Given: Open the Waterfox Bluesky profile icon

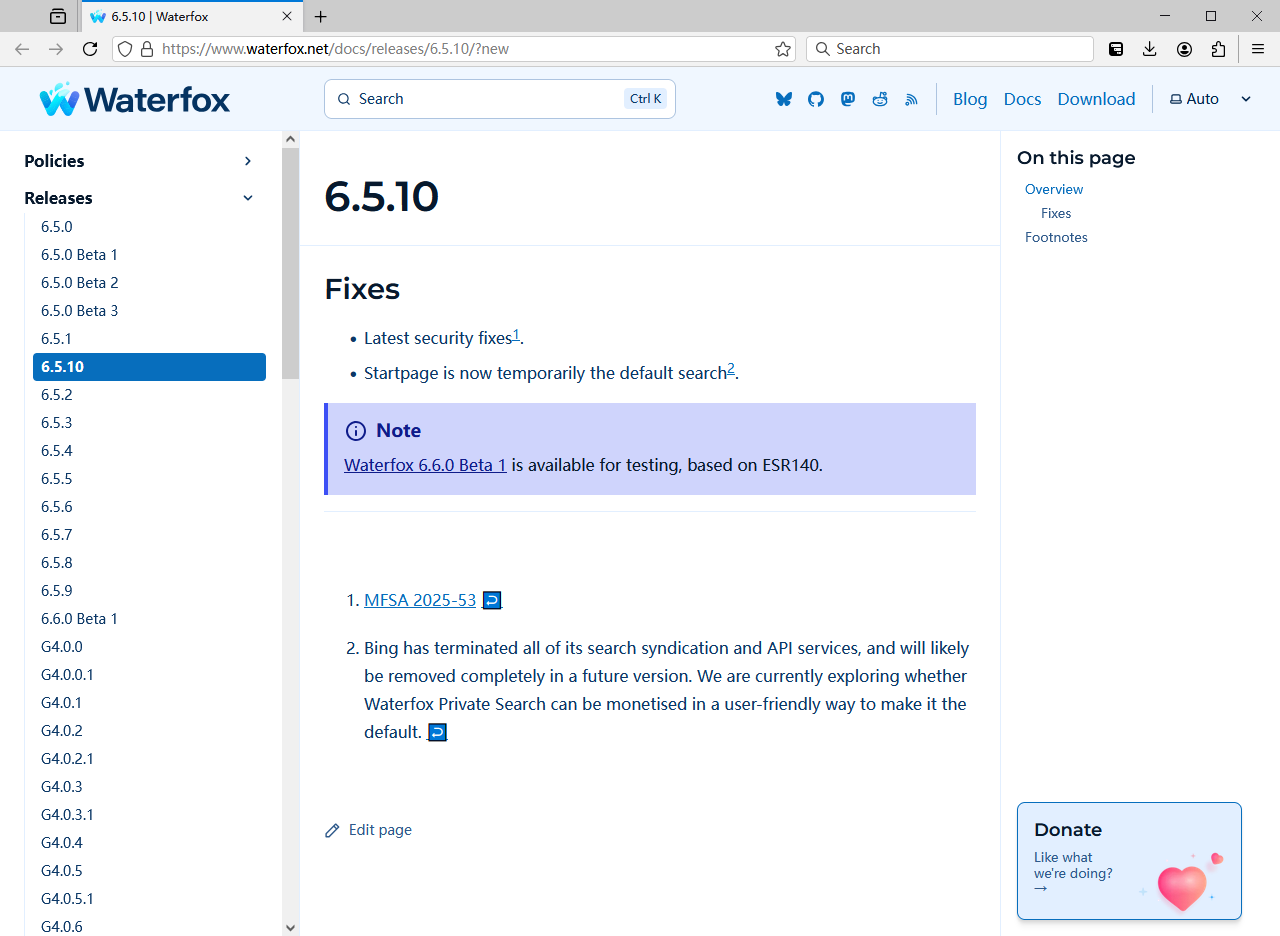Looking at the screenshot, I should tap(784, 99).
